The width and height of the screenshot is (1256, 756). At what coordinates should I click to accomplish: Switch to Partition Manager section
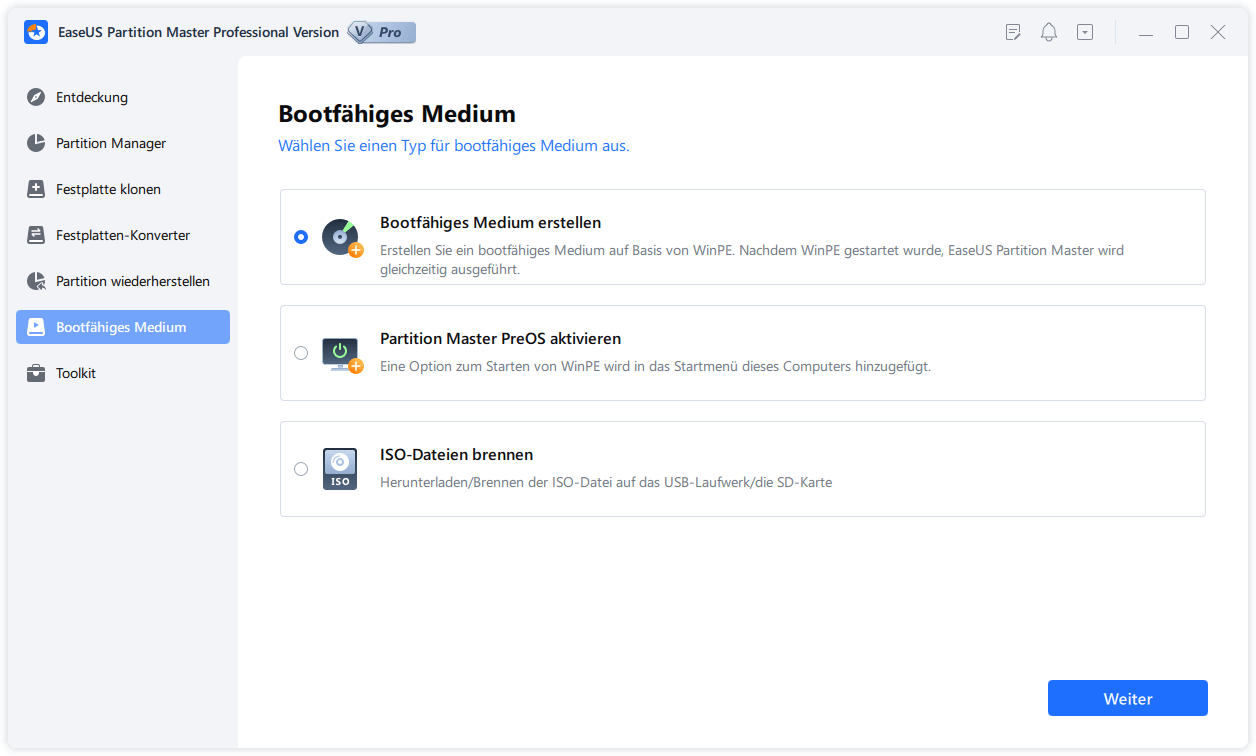110,143
